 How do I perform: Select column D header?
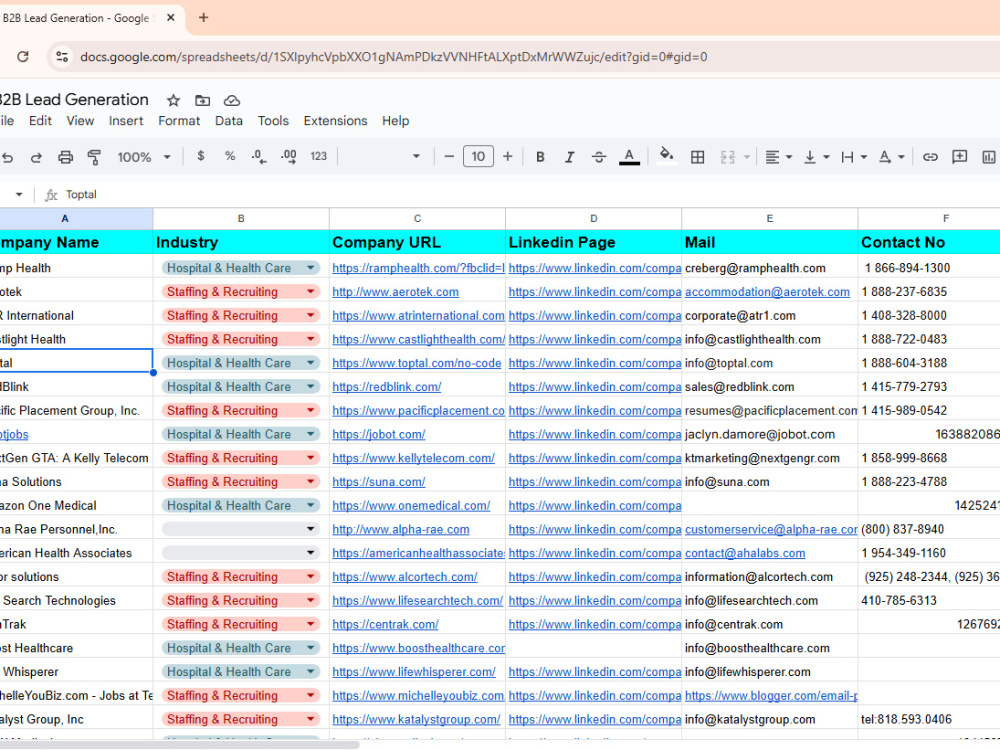[593, 218]
